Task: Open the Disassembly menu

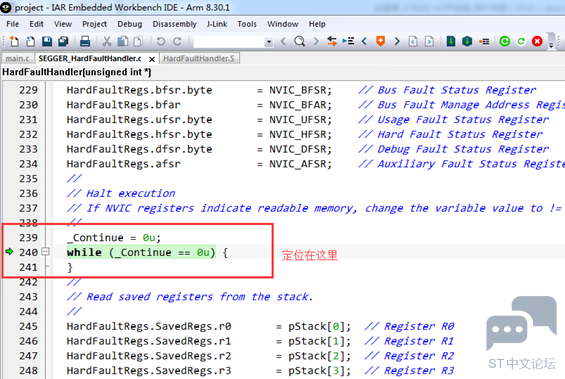Action: (174, 24)
